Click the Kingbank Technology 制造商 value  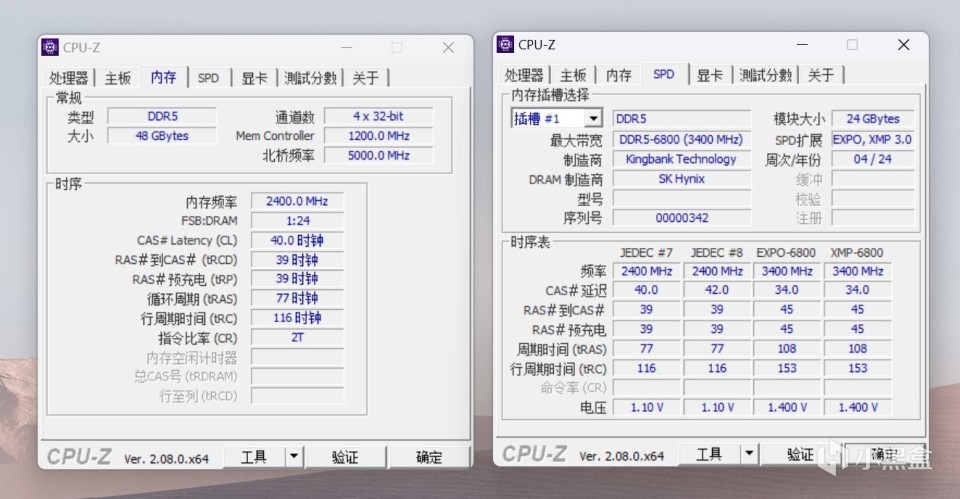tap(681, 159)
